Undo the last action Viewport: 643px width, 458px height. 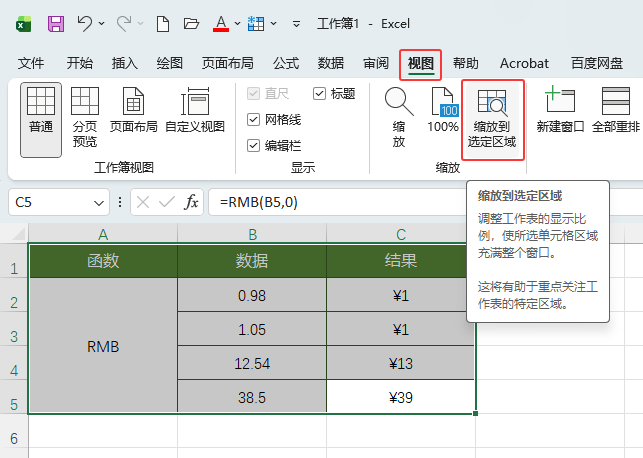pos(84,24)
